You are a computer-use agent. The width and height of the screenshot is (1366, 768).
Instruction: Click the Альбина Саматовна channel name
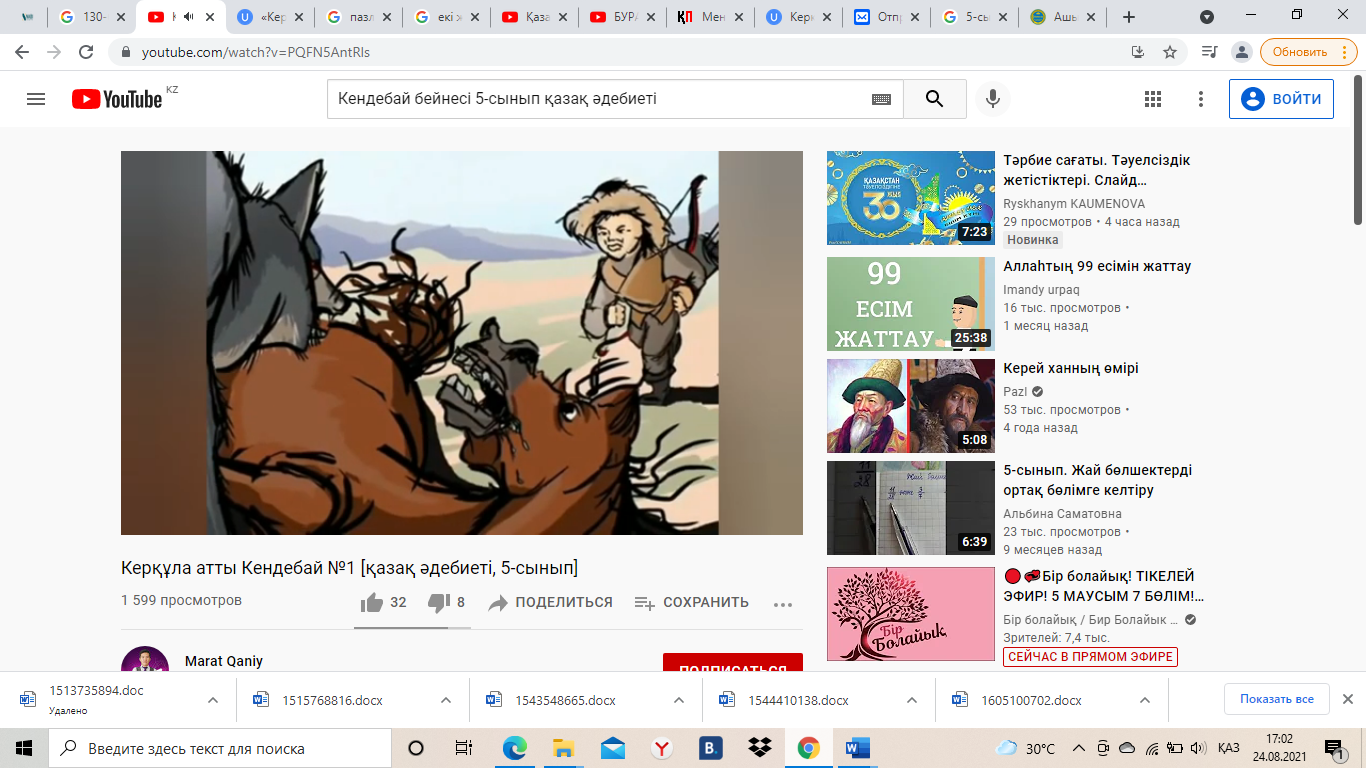(x=1062, y=514)
